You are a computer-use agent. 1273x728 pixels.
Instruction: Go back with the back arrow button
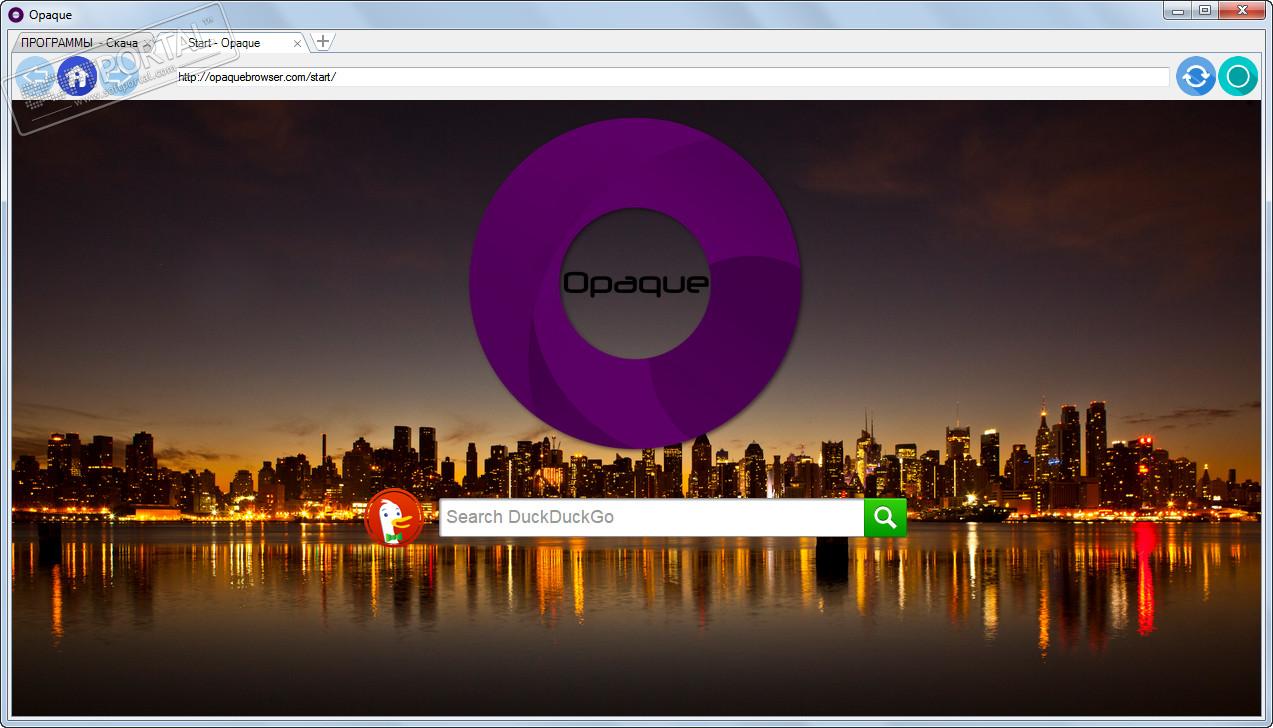point(36,77)
